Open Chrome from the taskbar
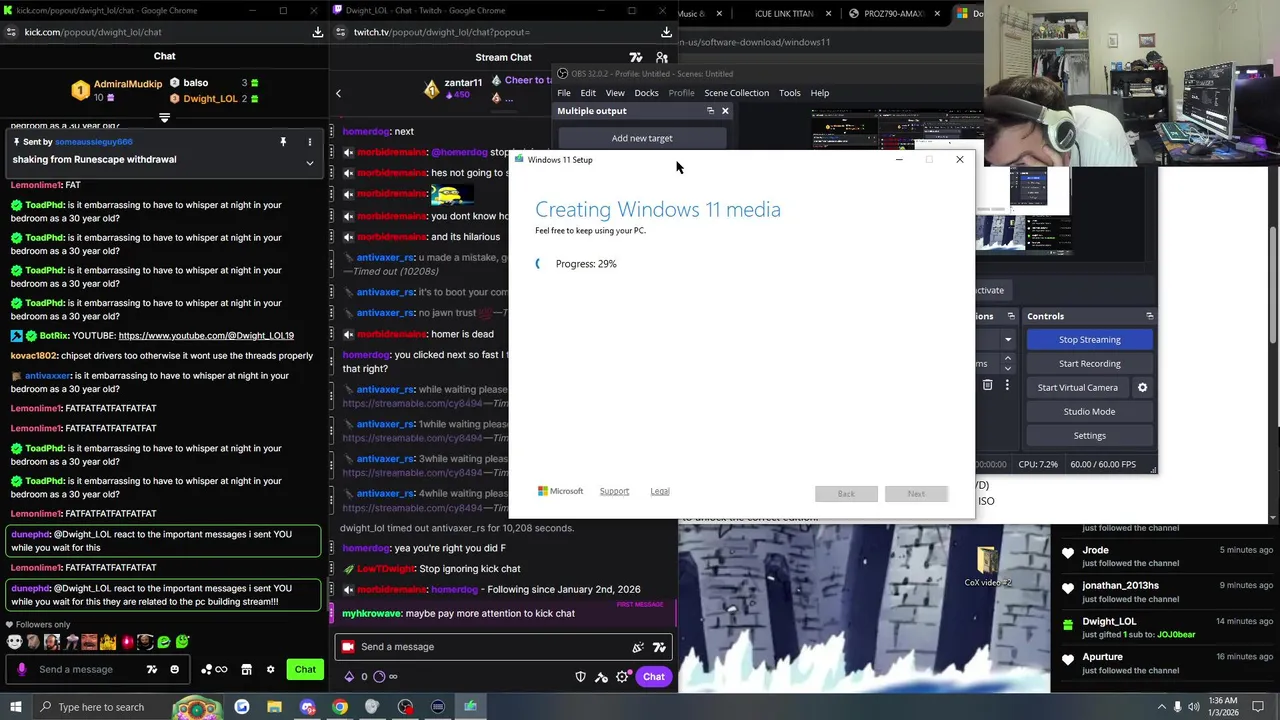This screenshot has height=720, width=1280. (x=340, y=707)
